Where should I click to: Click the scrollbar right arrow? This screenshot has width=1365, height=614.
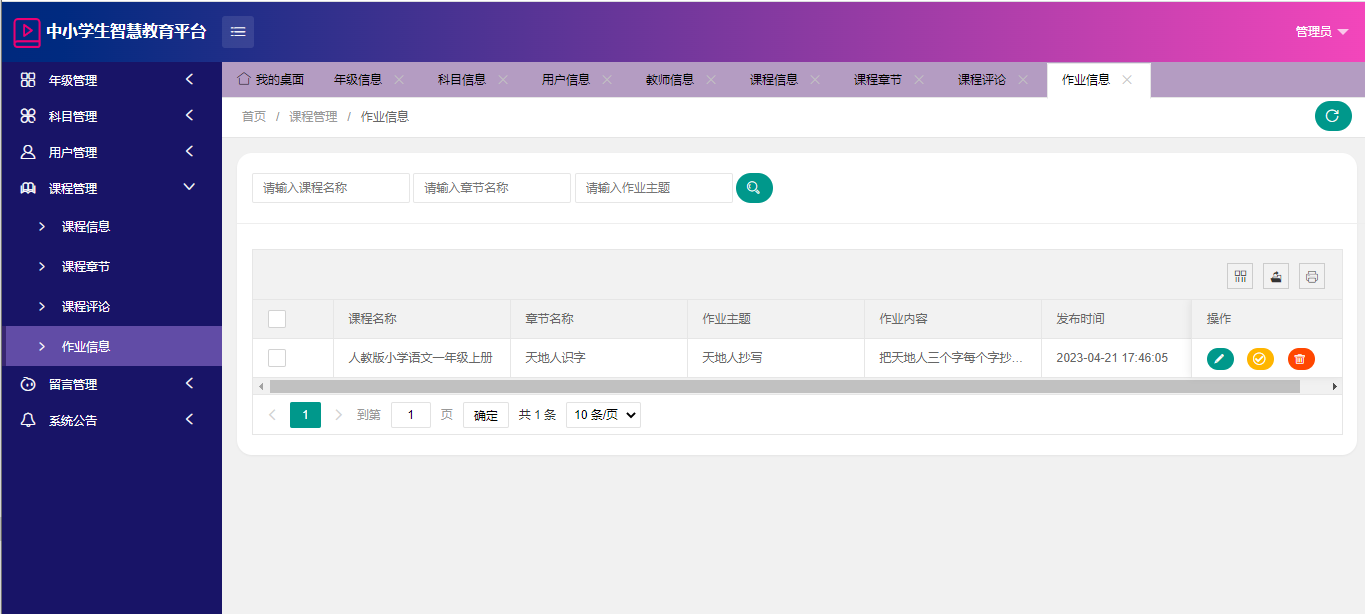tap(1334, 386)
